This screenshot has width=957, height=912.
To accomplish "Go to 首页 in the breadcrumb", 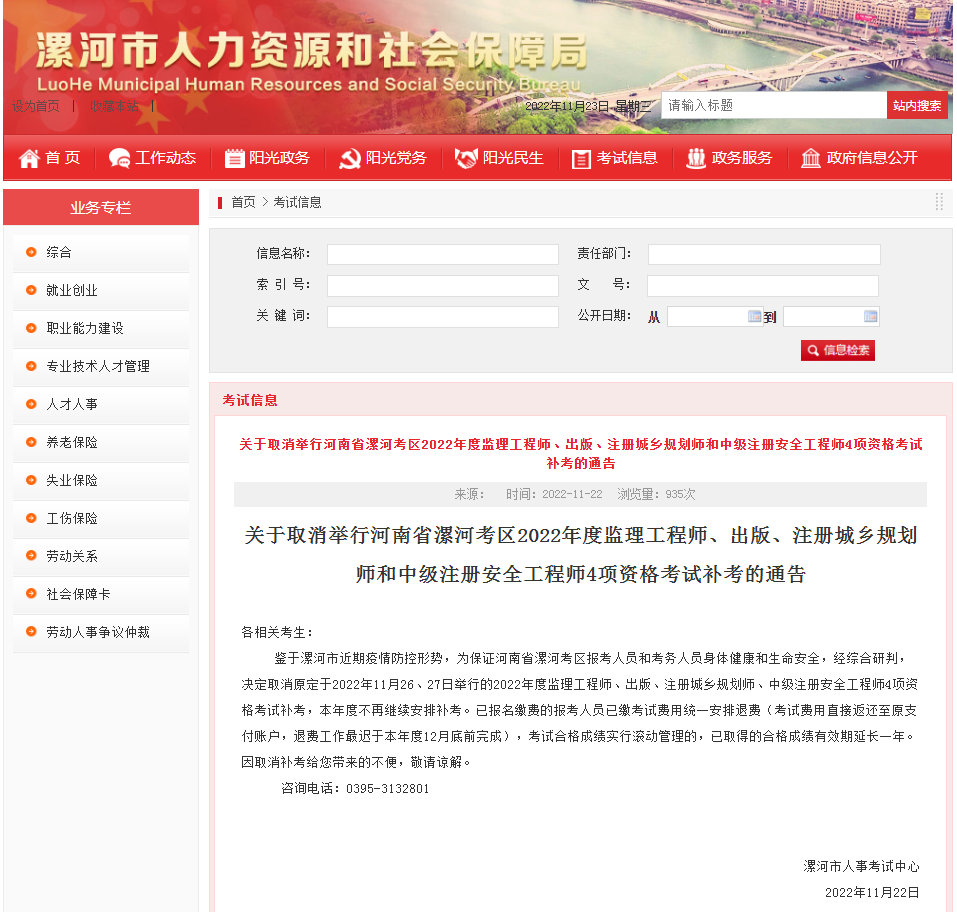I will 243,202.
